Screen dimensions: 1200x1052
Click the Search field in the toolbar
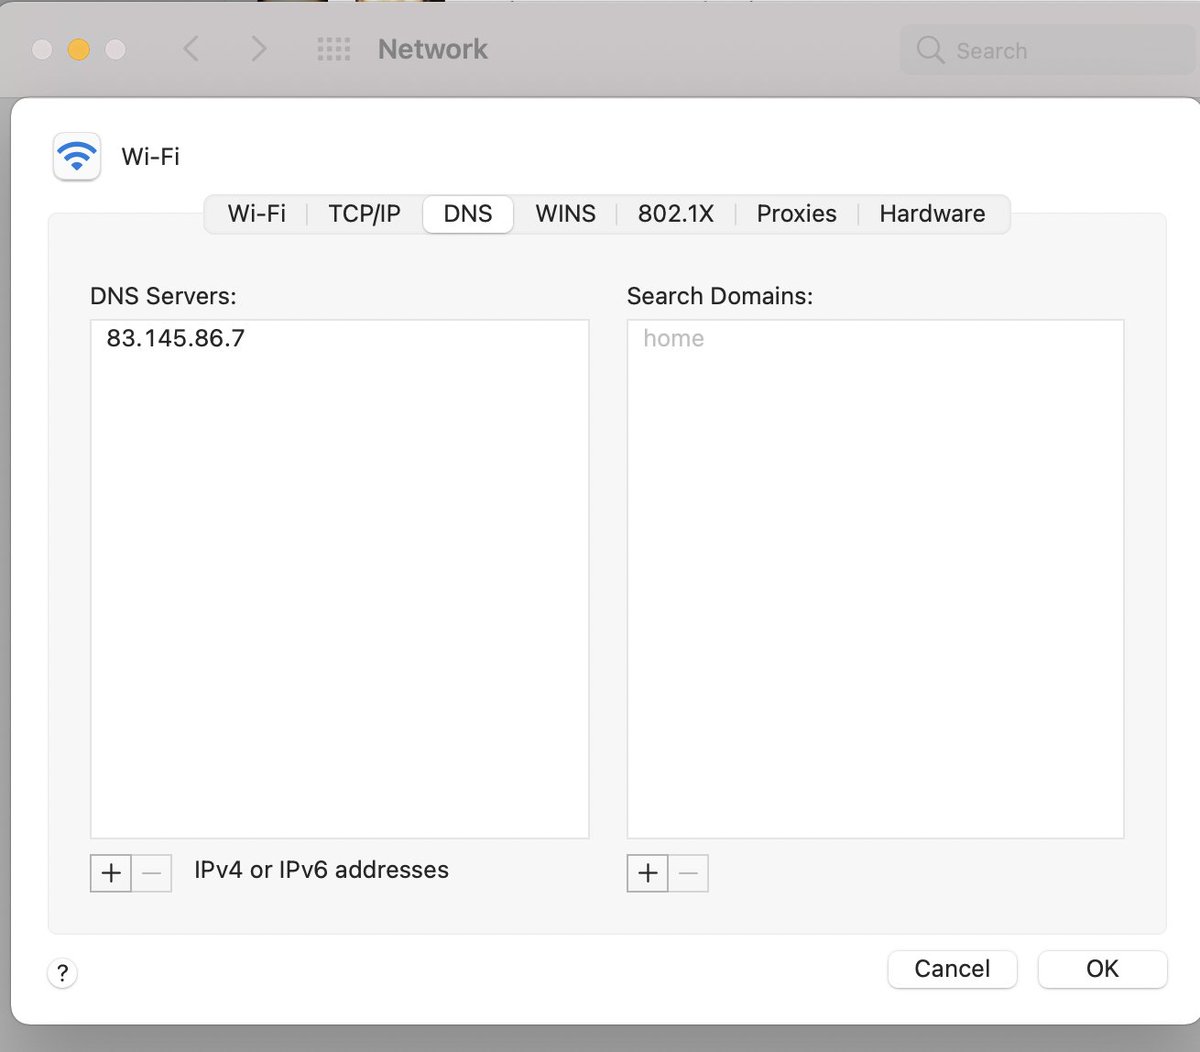(x=1048, y=50)
